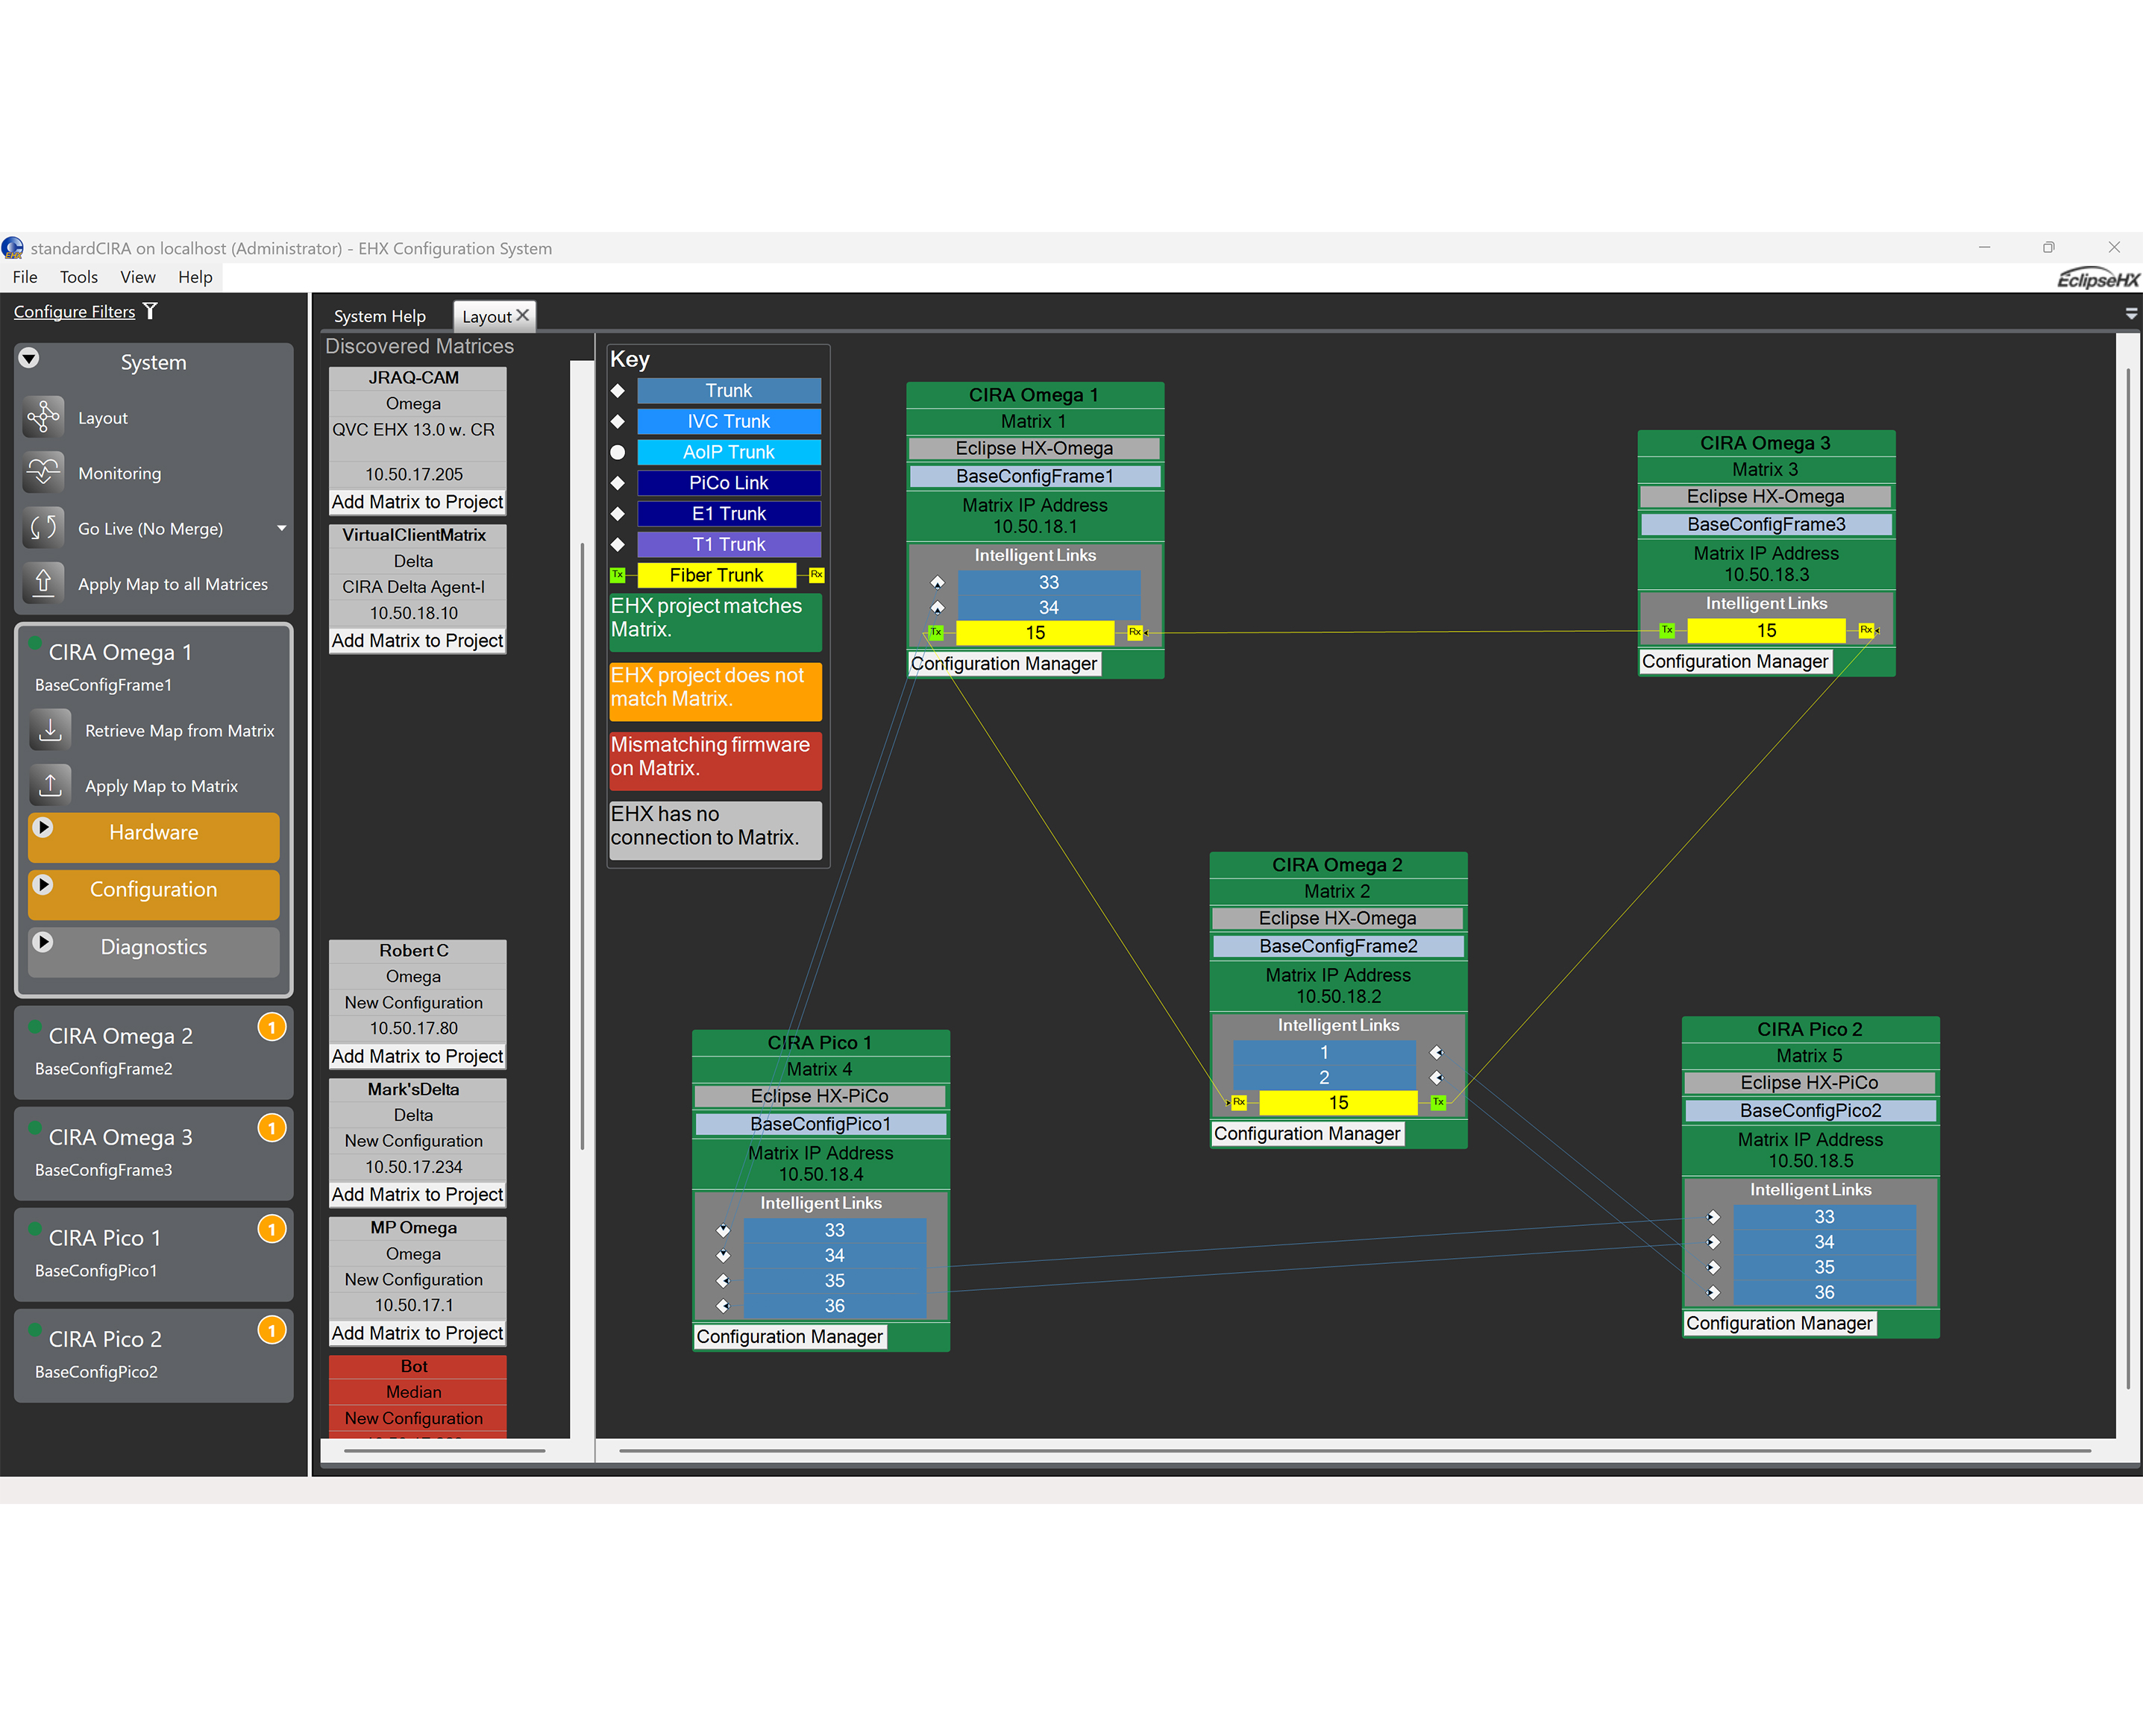Image resolution: width=2143 pixels, height=1736 pixels.
Task: Click the Go Live (No Merge) icon
Action: coord(44,528)
